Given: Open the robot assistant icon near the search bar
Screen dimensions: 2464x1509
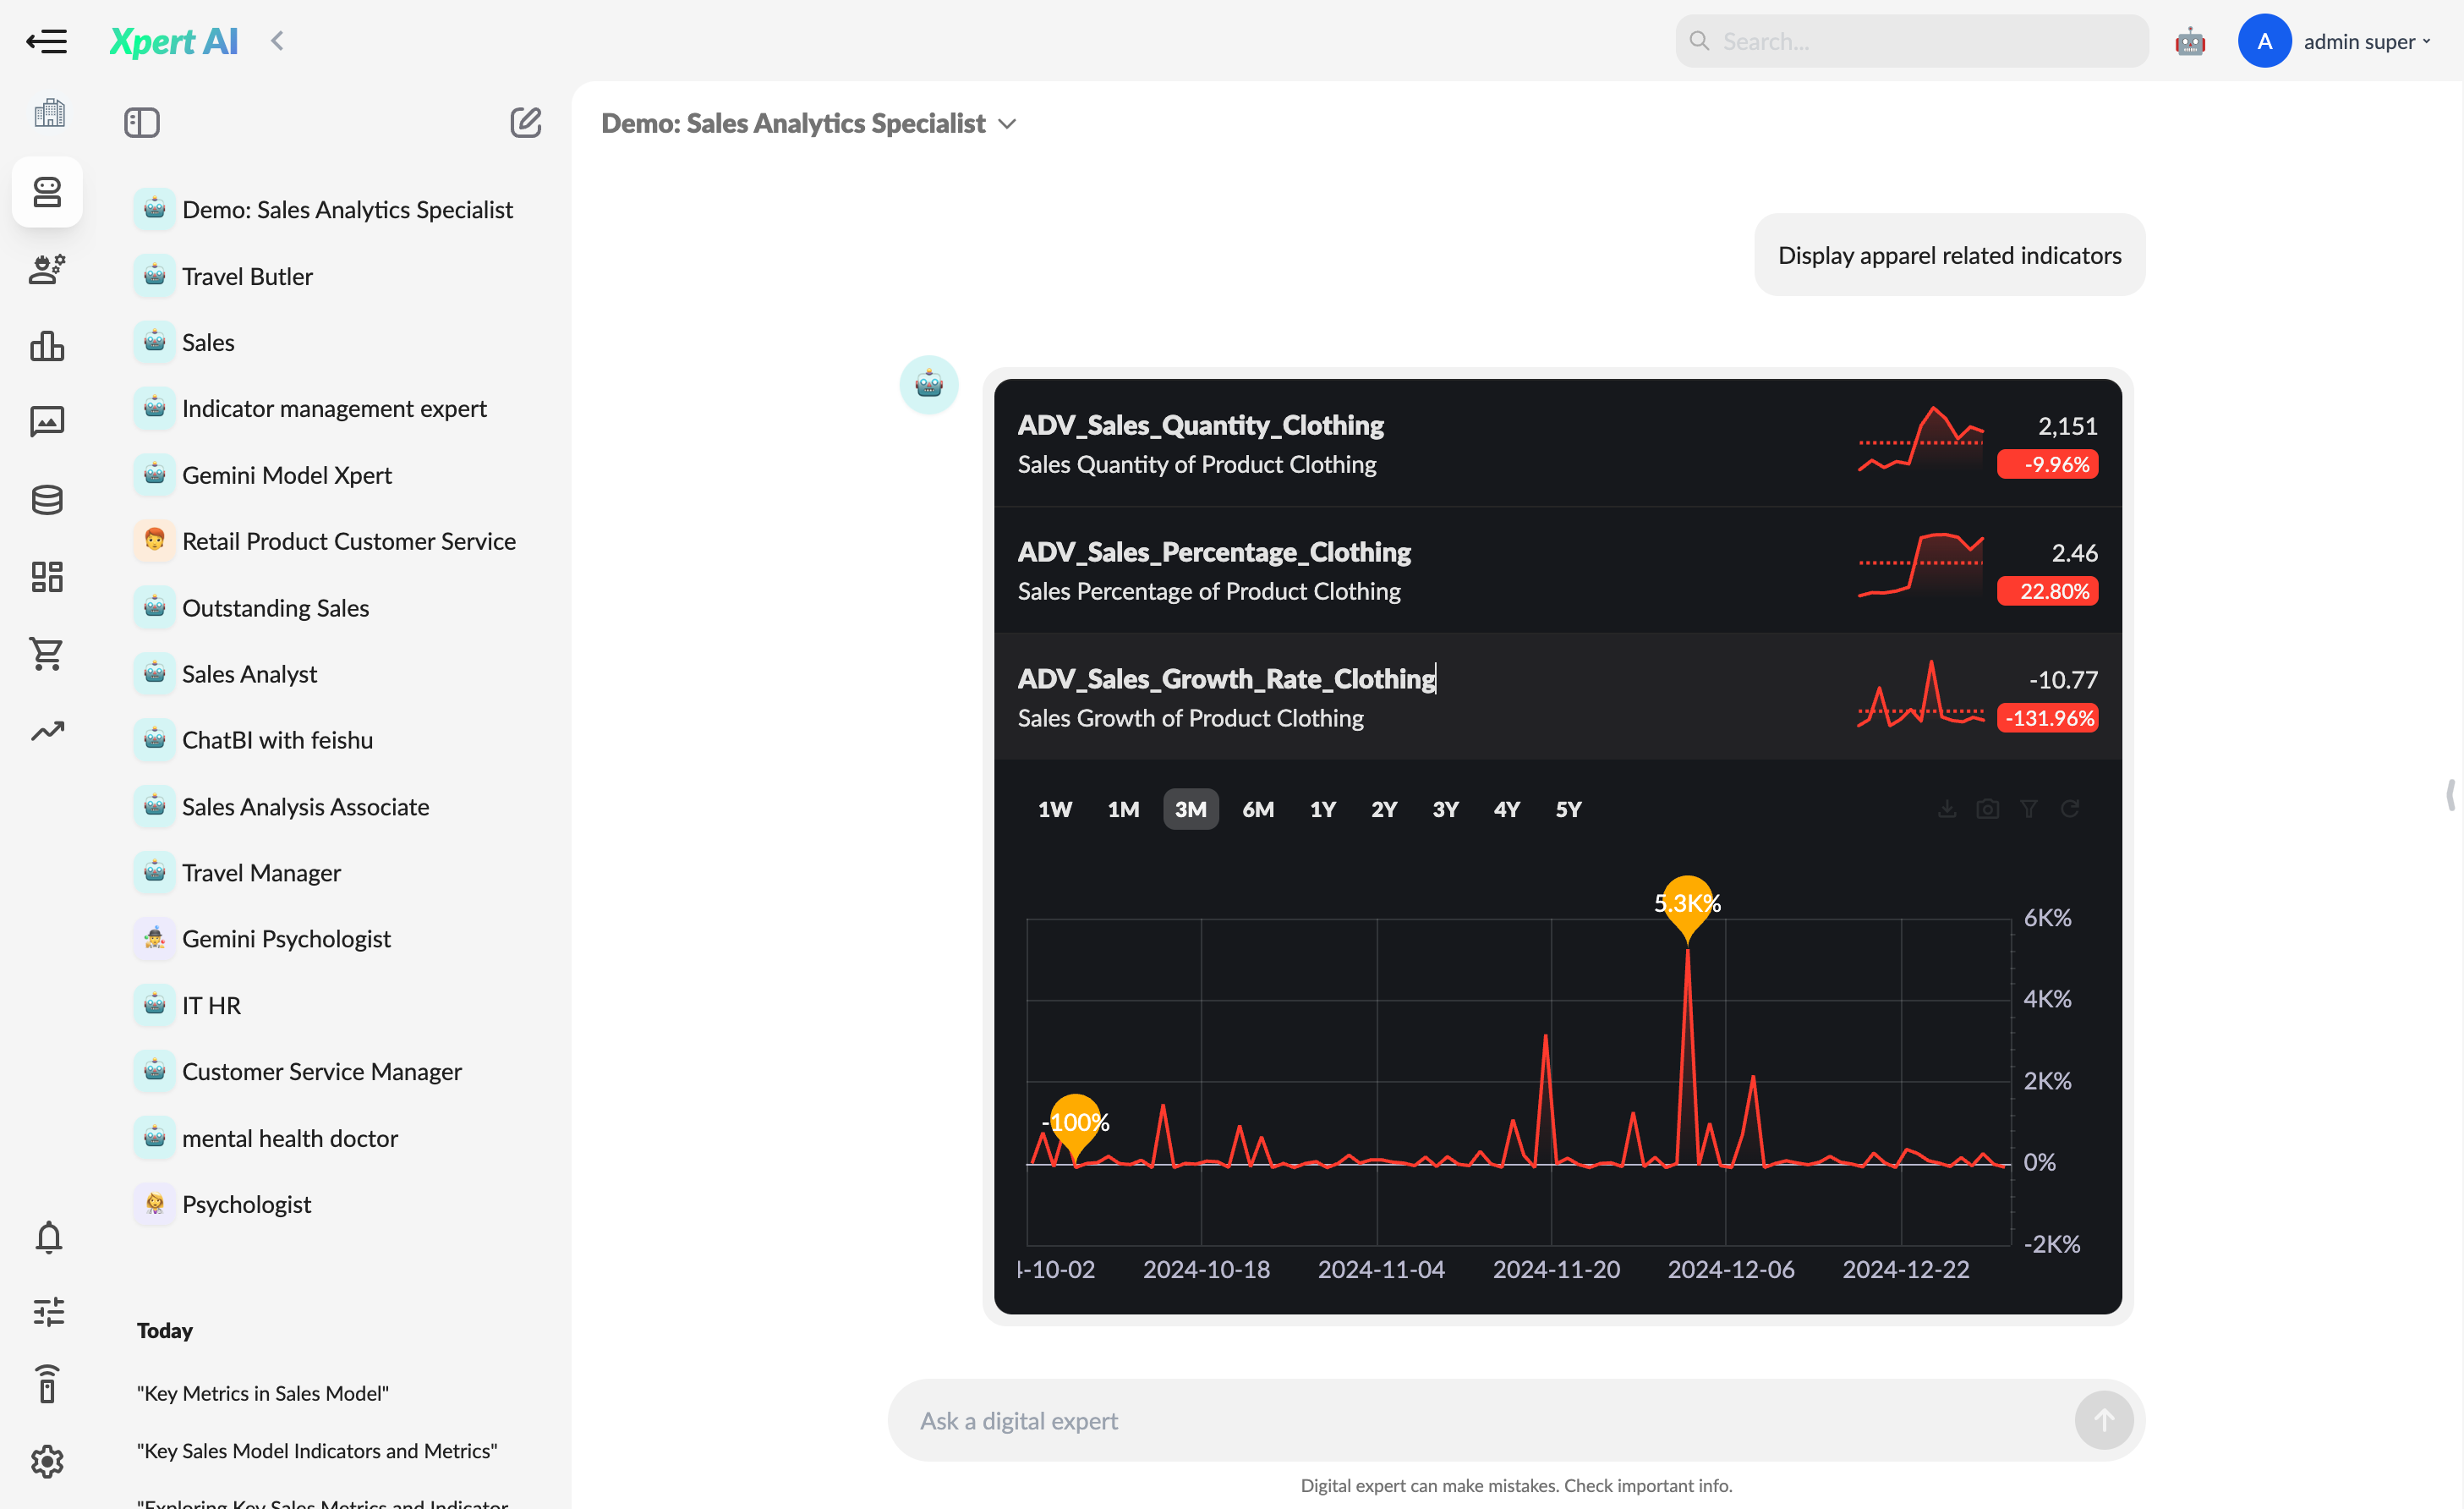Looking at the screenshot, I should [x=2190, y=41].
